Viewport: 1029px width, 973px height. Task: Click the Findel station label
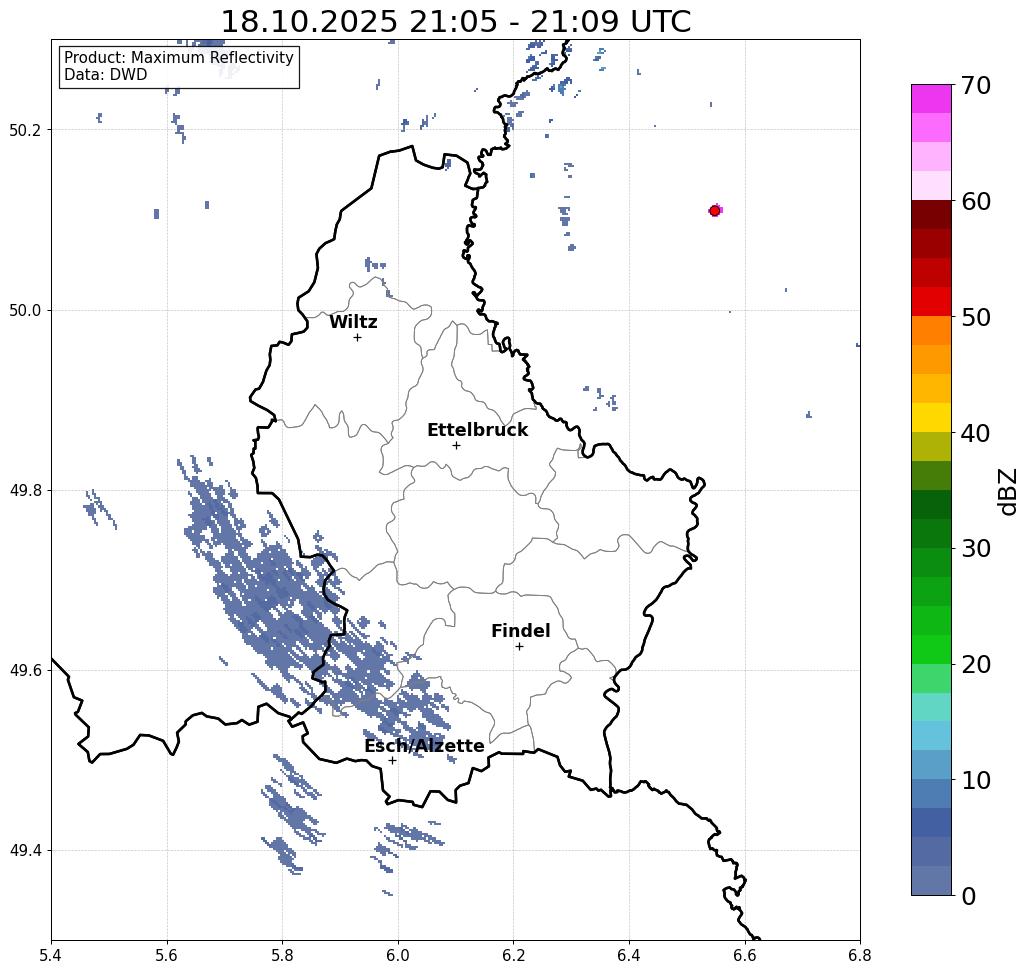[x=520, y=631]
